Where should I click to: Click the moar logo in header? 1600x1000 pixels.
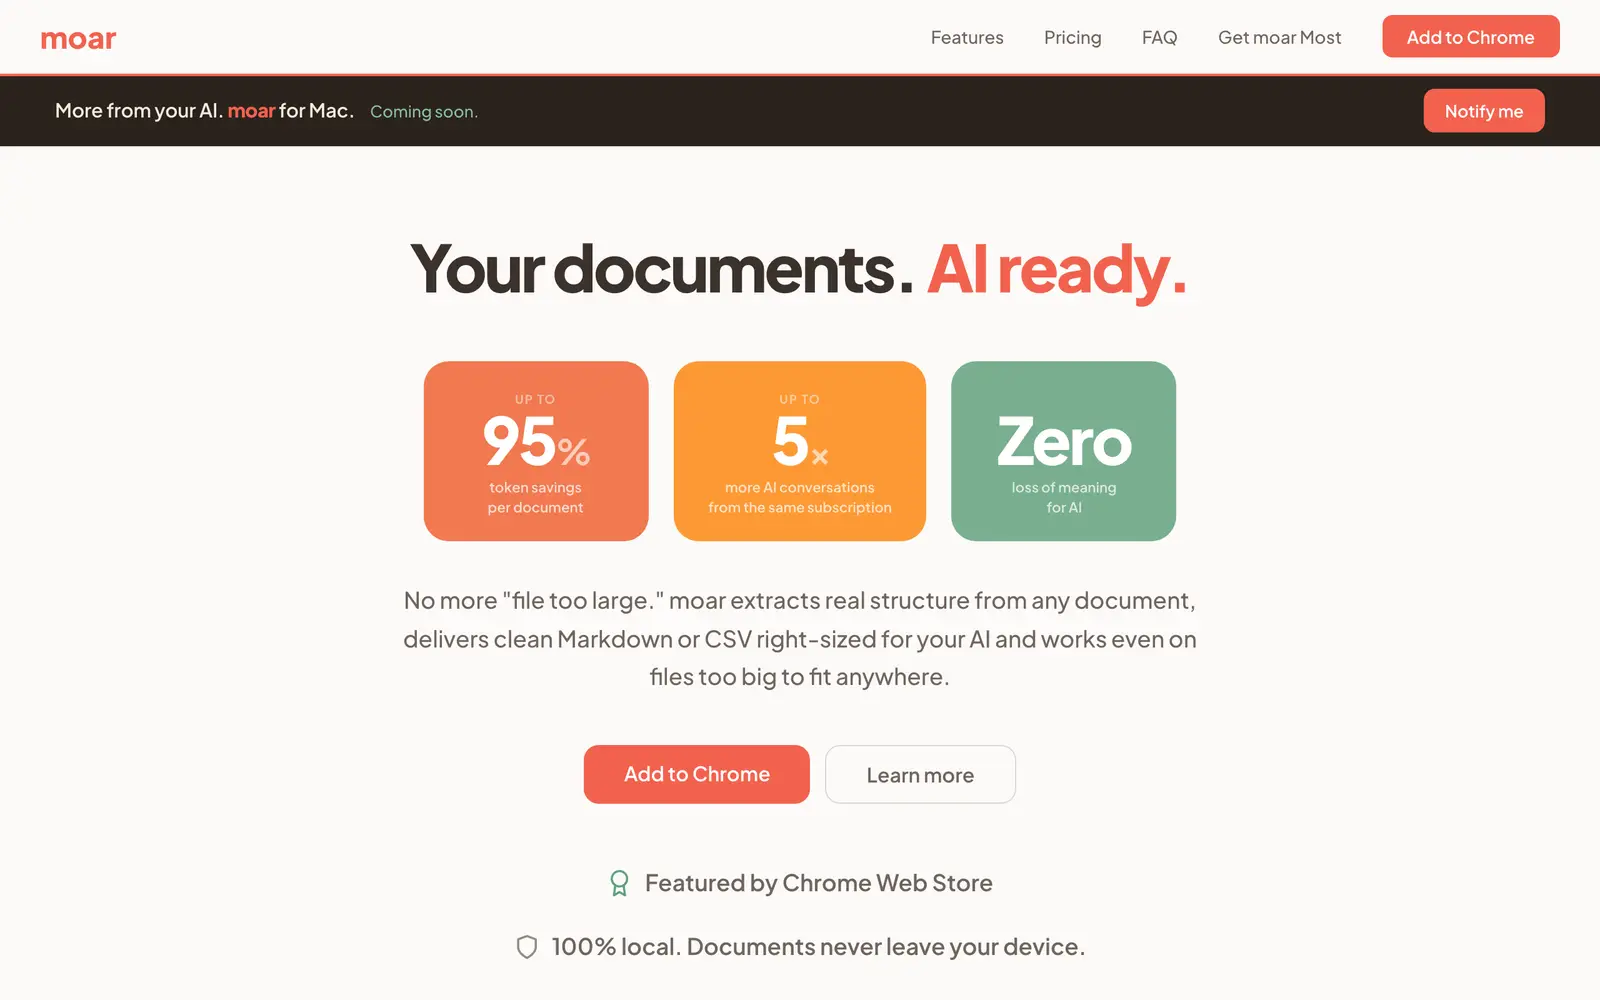pyautogui.click(x=78, y=39)
